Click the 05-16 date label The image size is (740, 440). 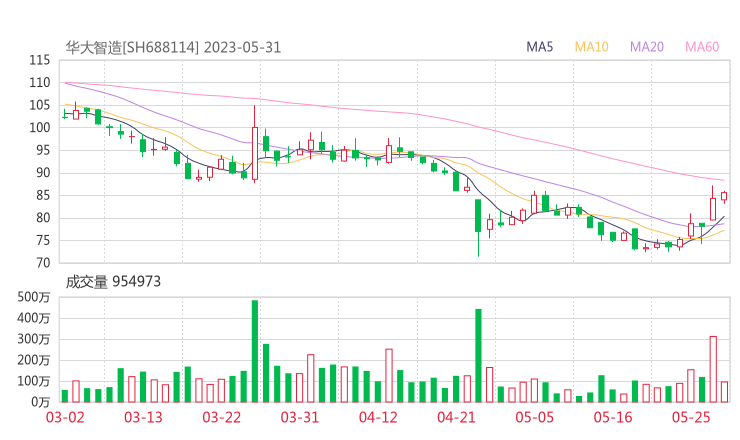click(x=613, y=417)
